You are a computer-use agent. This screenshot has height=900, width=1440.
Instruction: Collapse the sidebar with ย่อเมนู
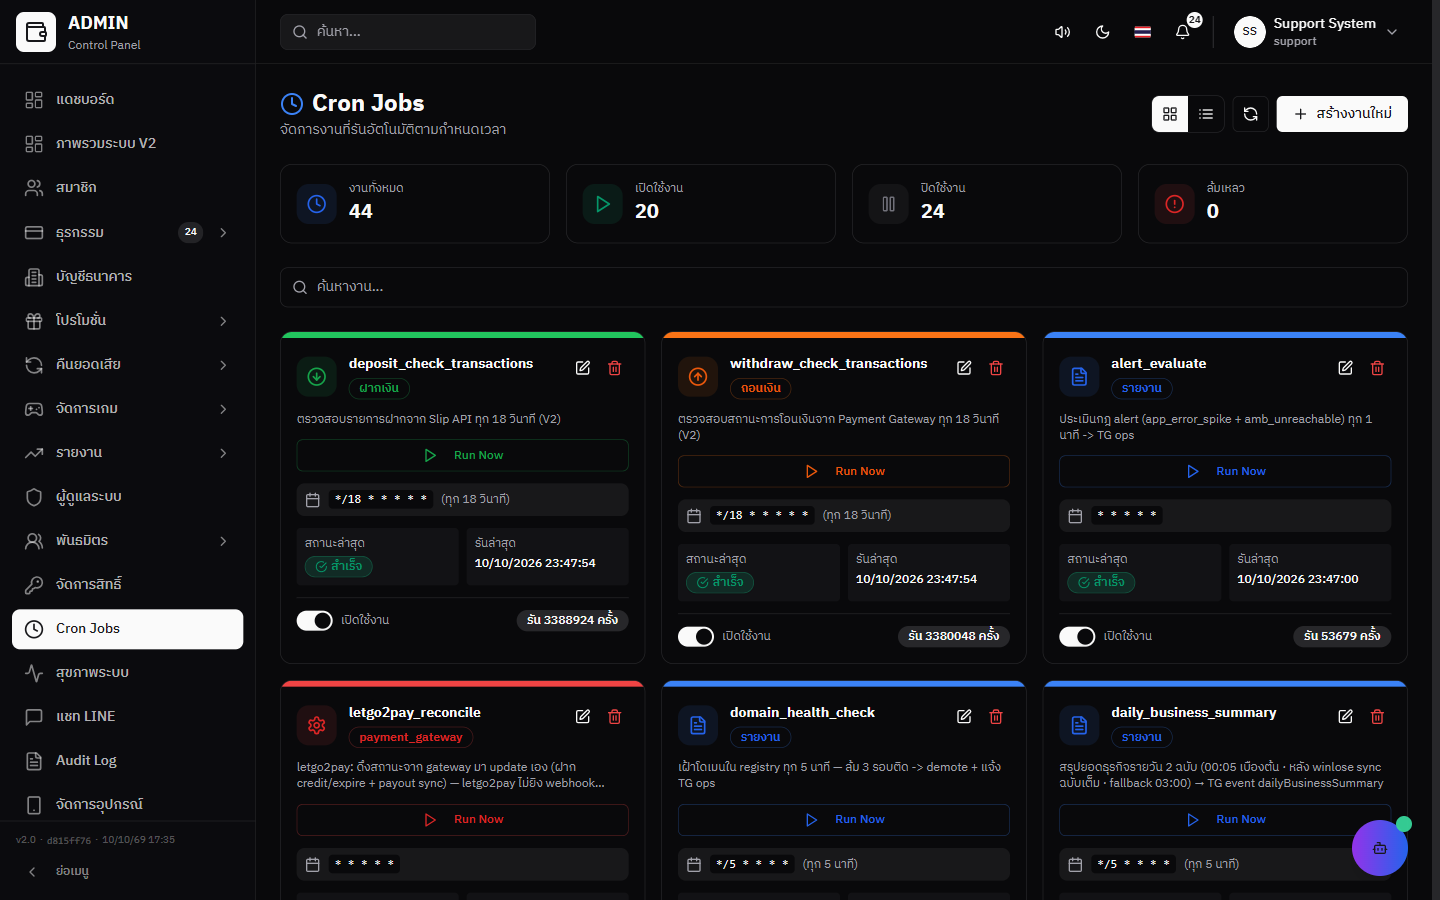pos(127,871)
